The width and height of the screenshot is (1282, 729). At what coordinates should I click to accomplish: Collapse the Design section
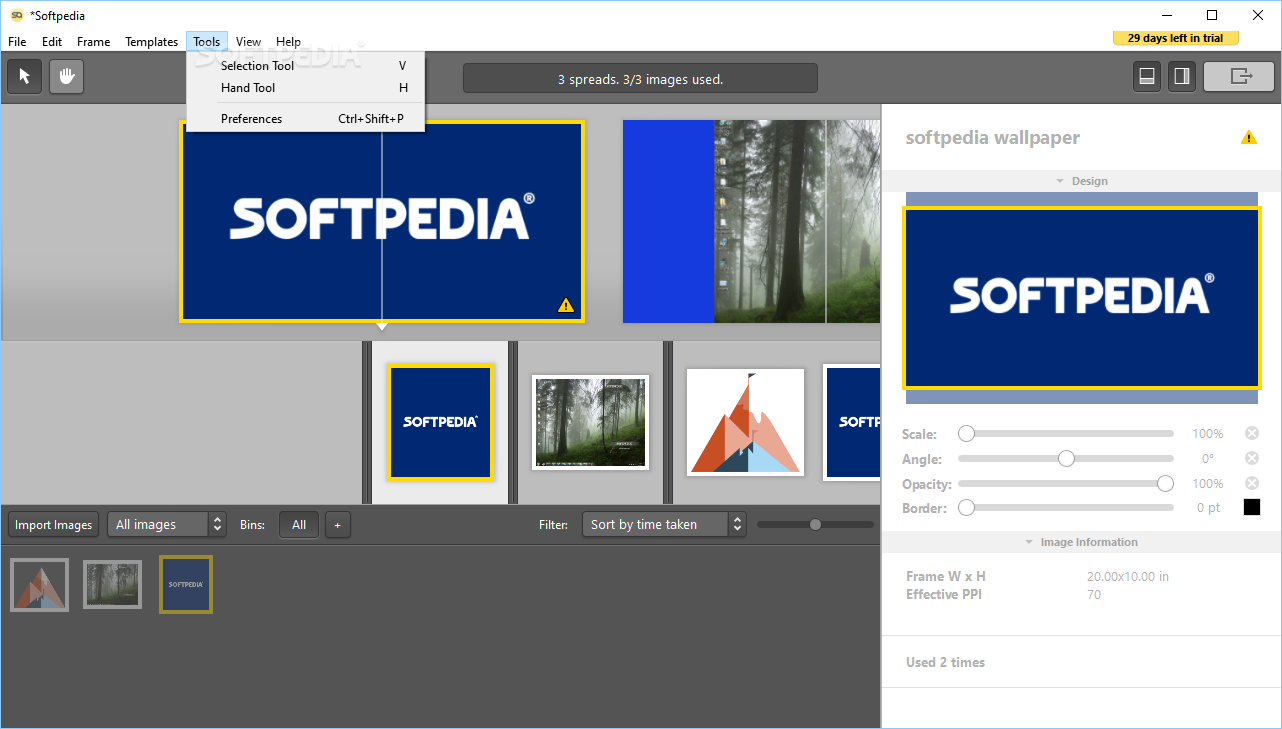click(x=1081, y=181)
